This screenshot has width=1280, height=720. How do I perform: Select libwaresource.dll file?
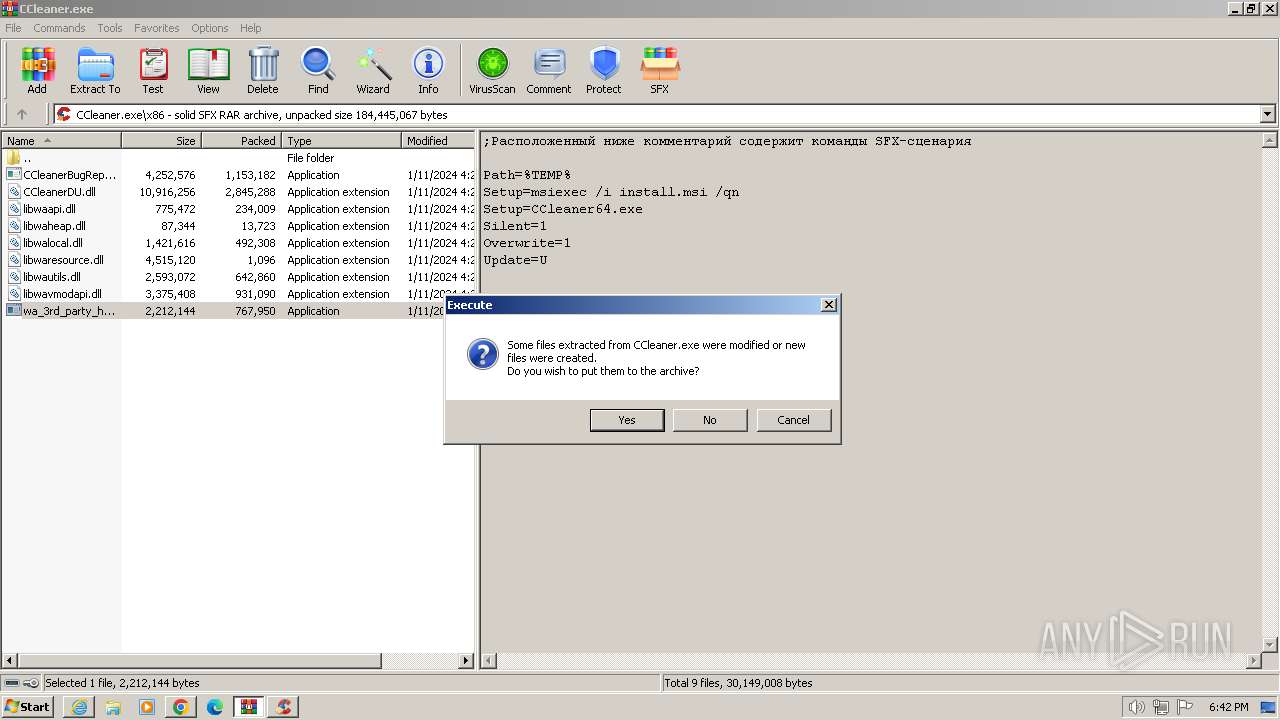238,260
